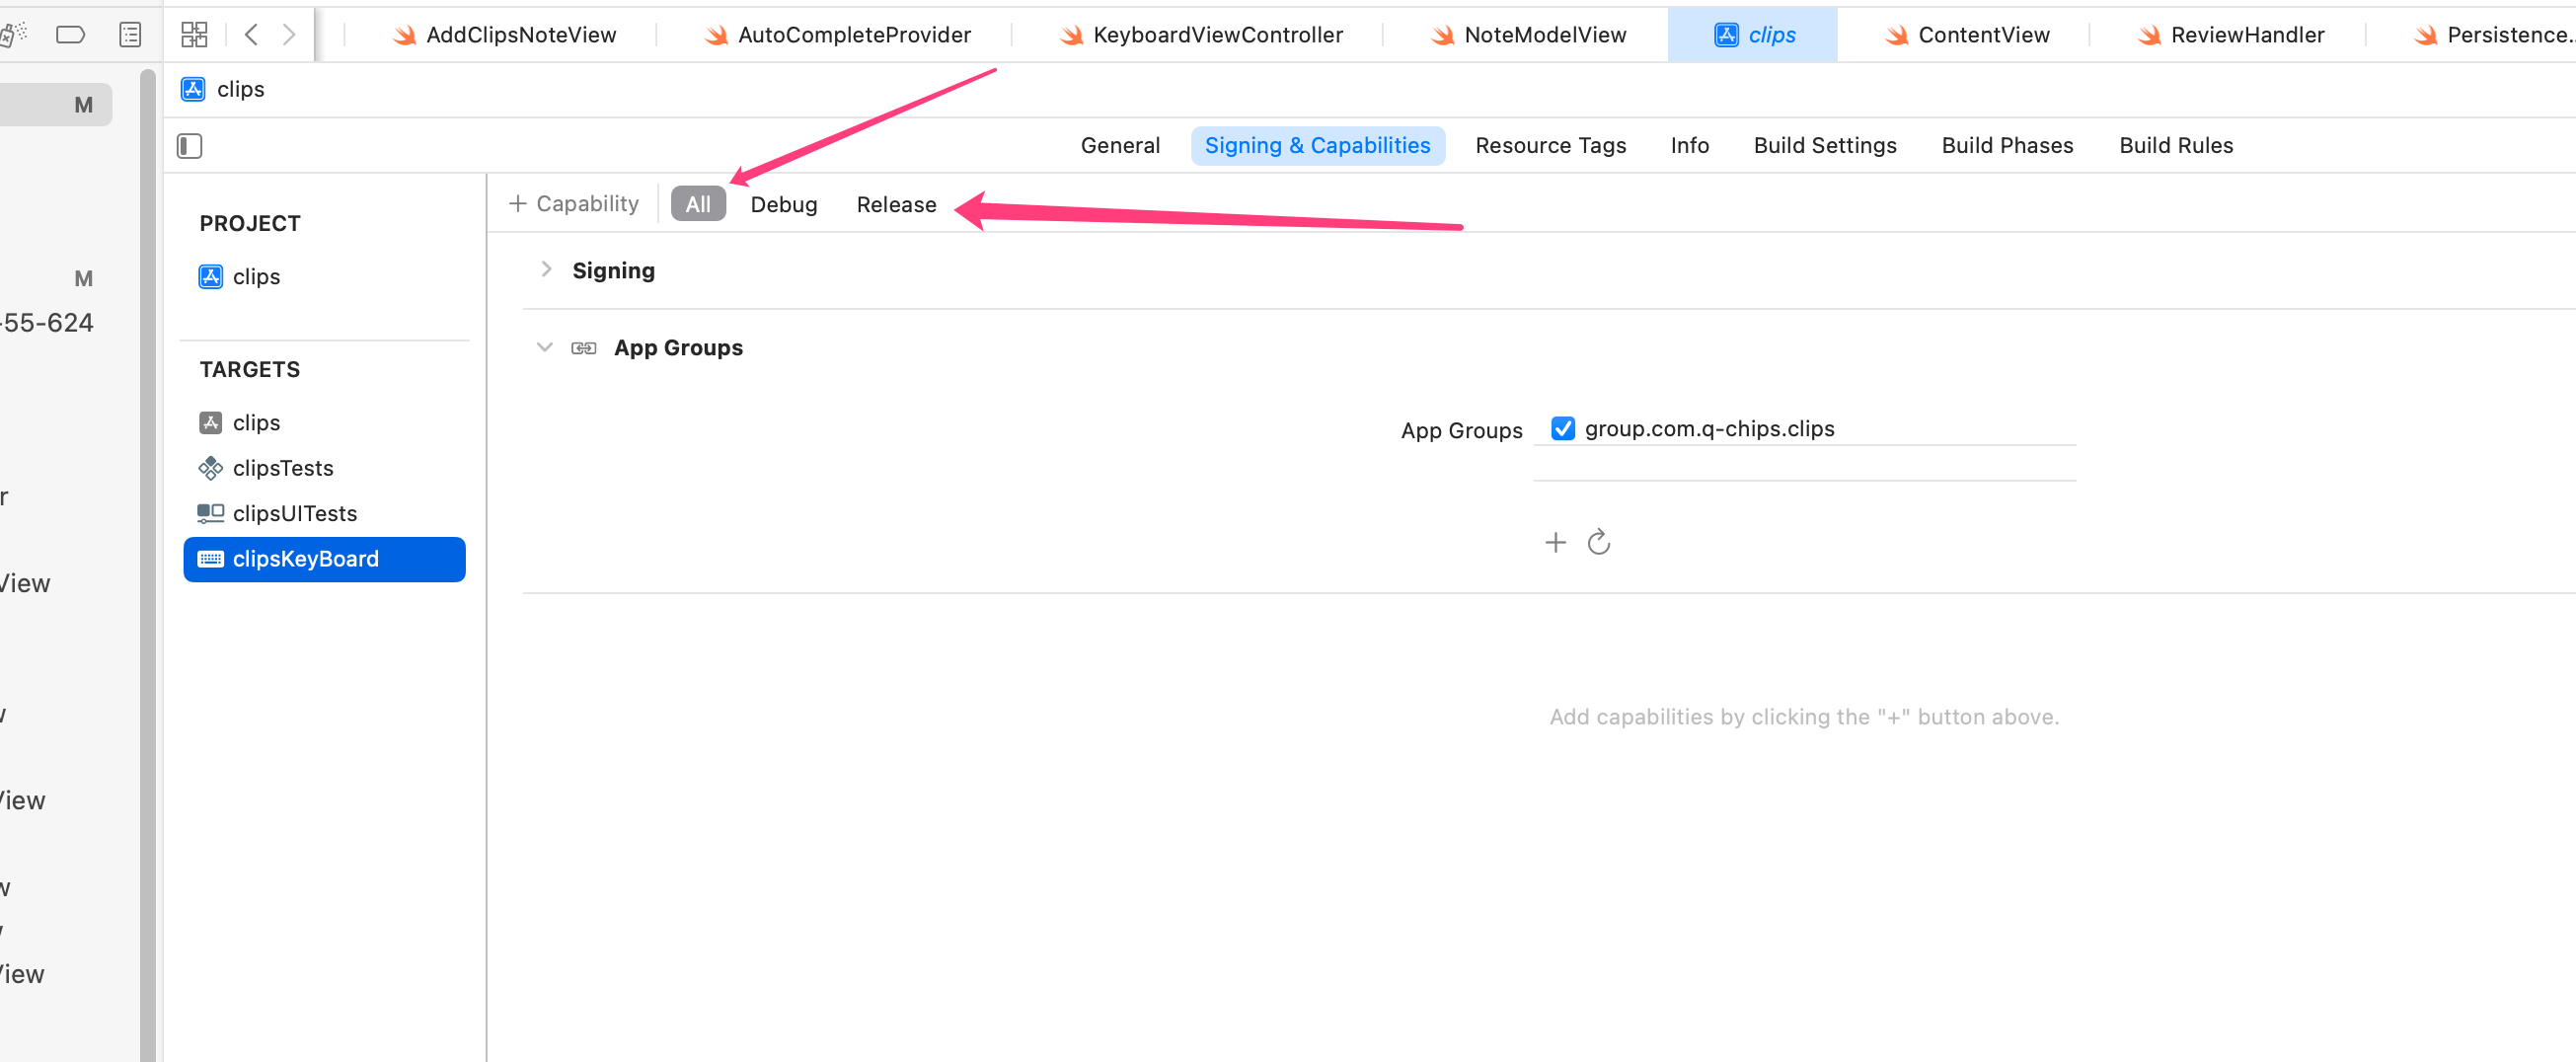Screen dimensions: 2576x1062
Task: Expand the Signing section
Action: 546,269
